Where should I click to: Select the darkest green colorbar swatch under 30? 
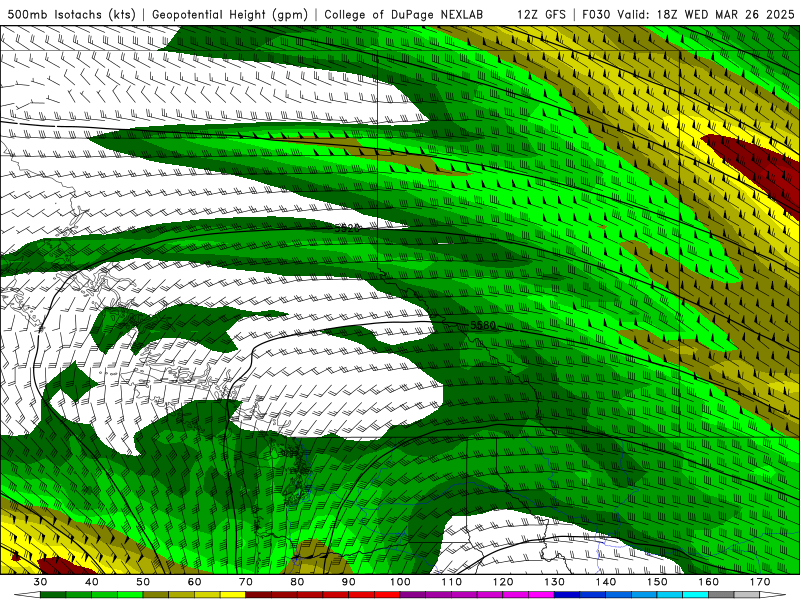coord(53,595)
